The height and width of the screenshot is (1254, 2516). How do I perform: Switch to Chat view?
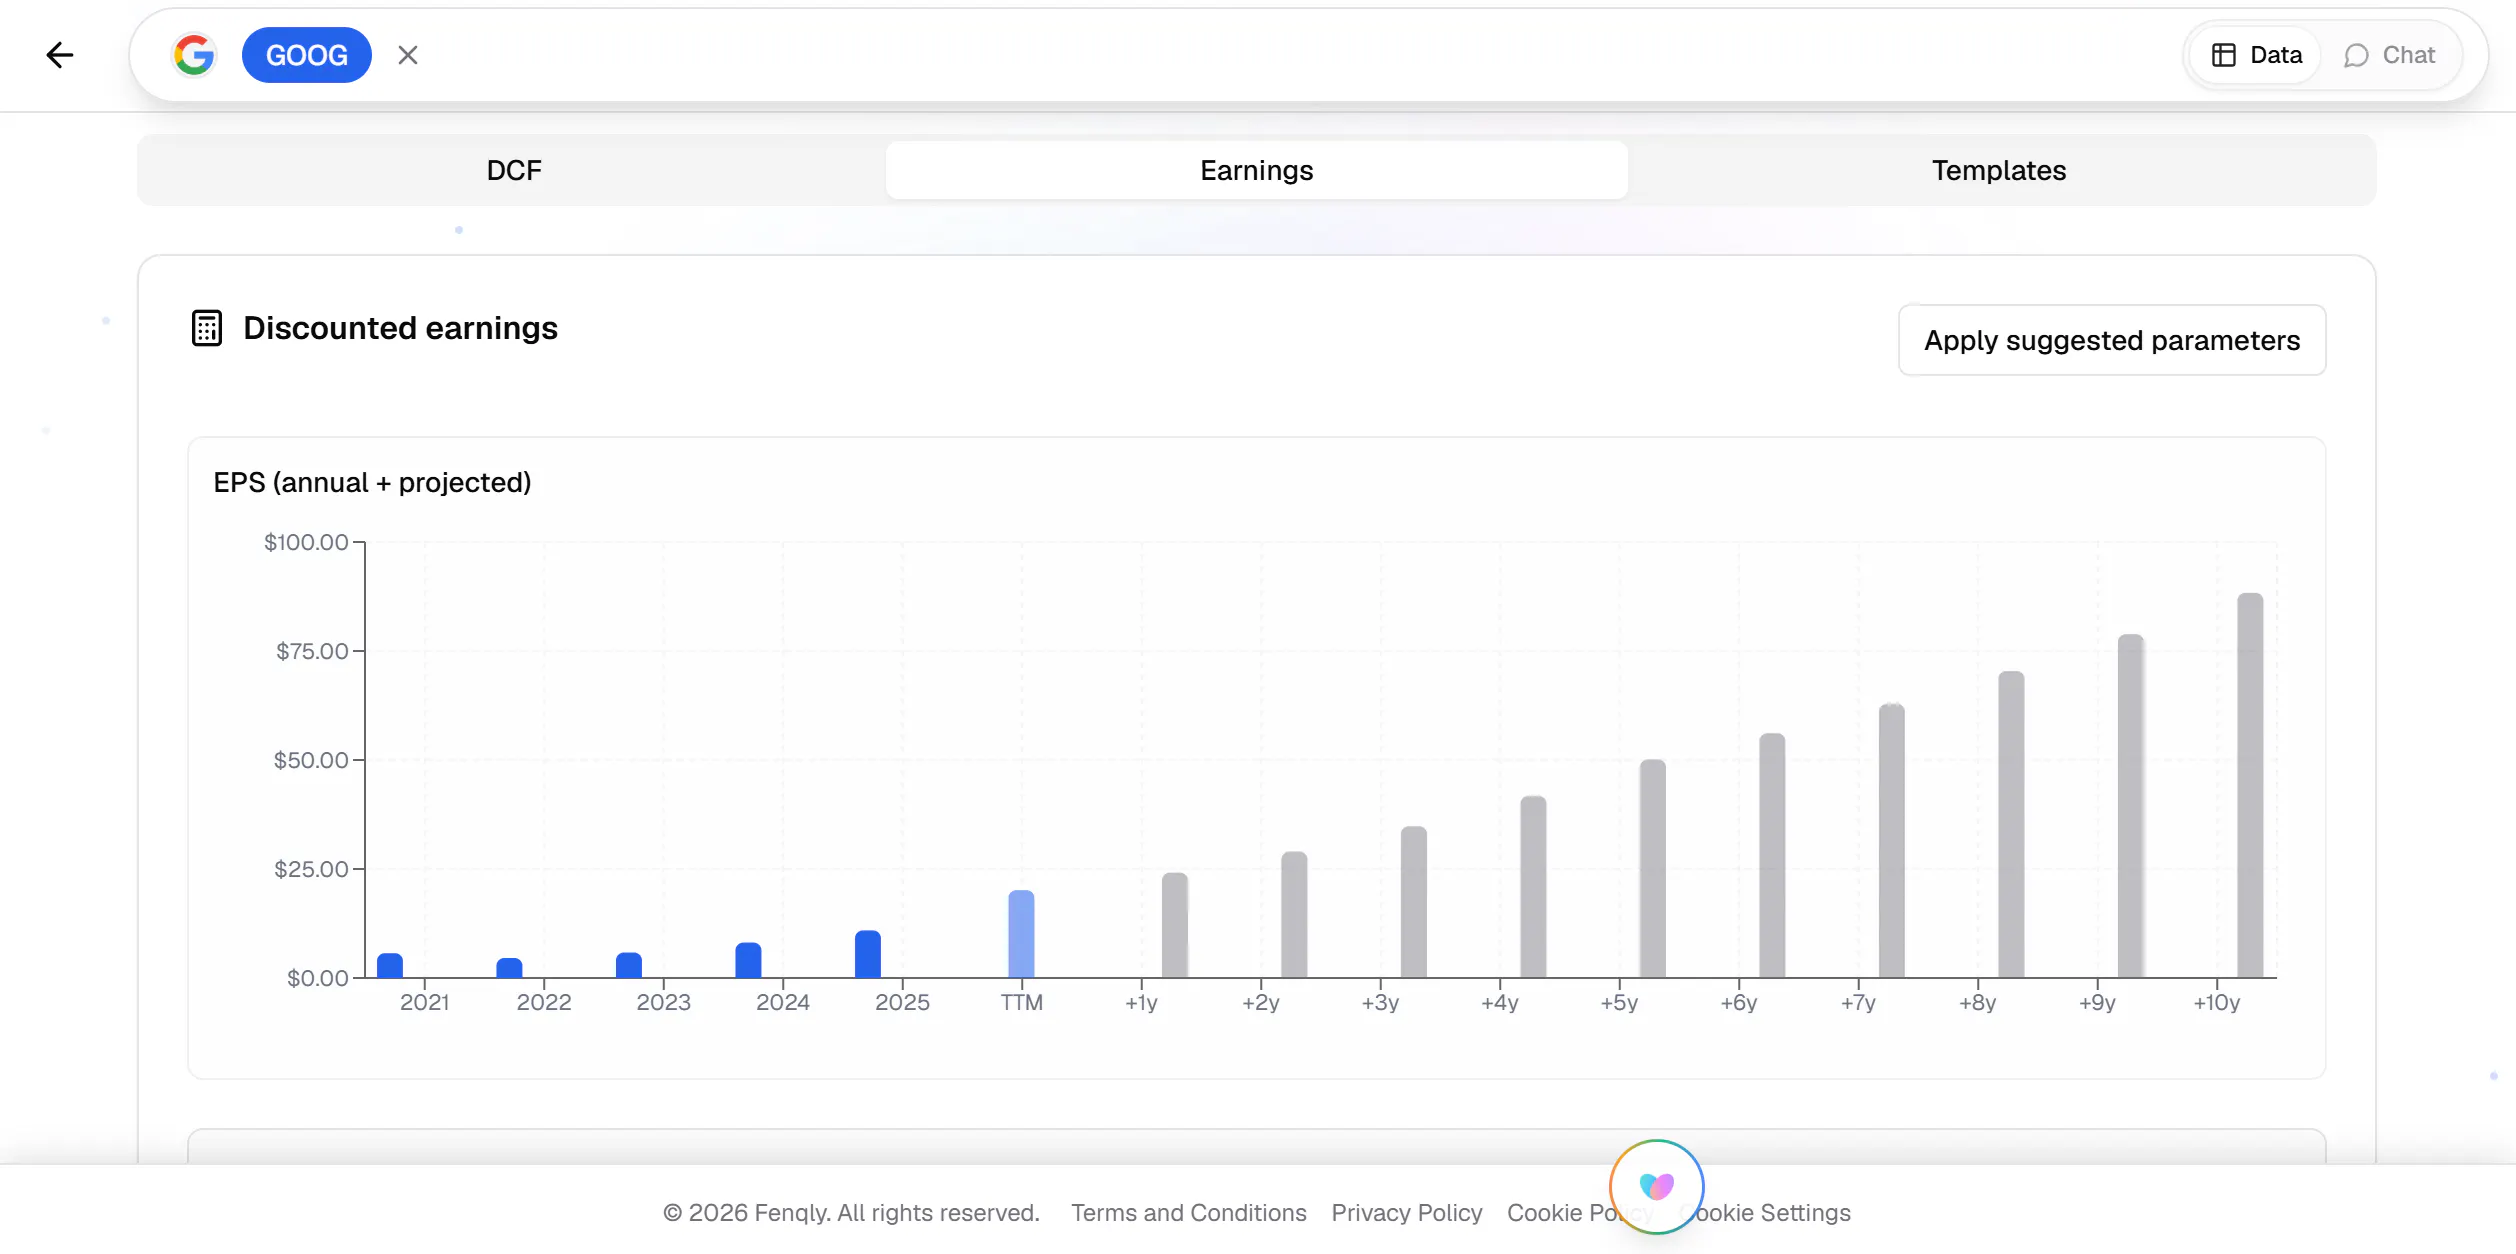tap(2389, 55)
